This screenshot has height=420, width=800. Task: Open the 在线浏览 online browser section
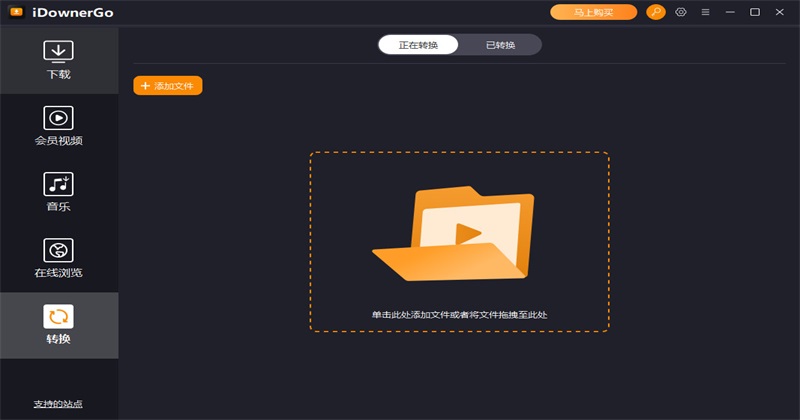59,258
